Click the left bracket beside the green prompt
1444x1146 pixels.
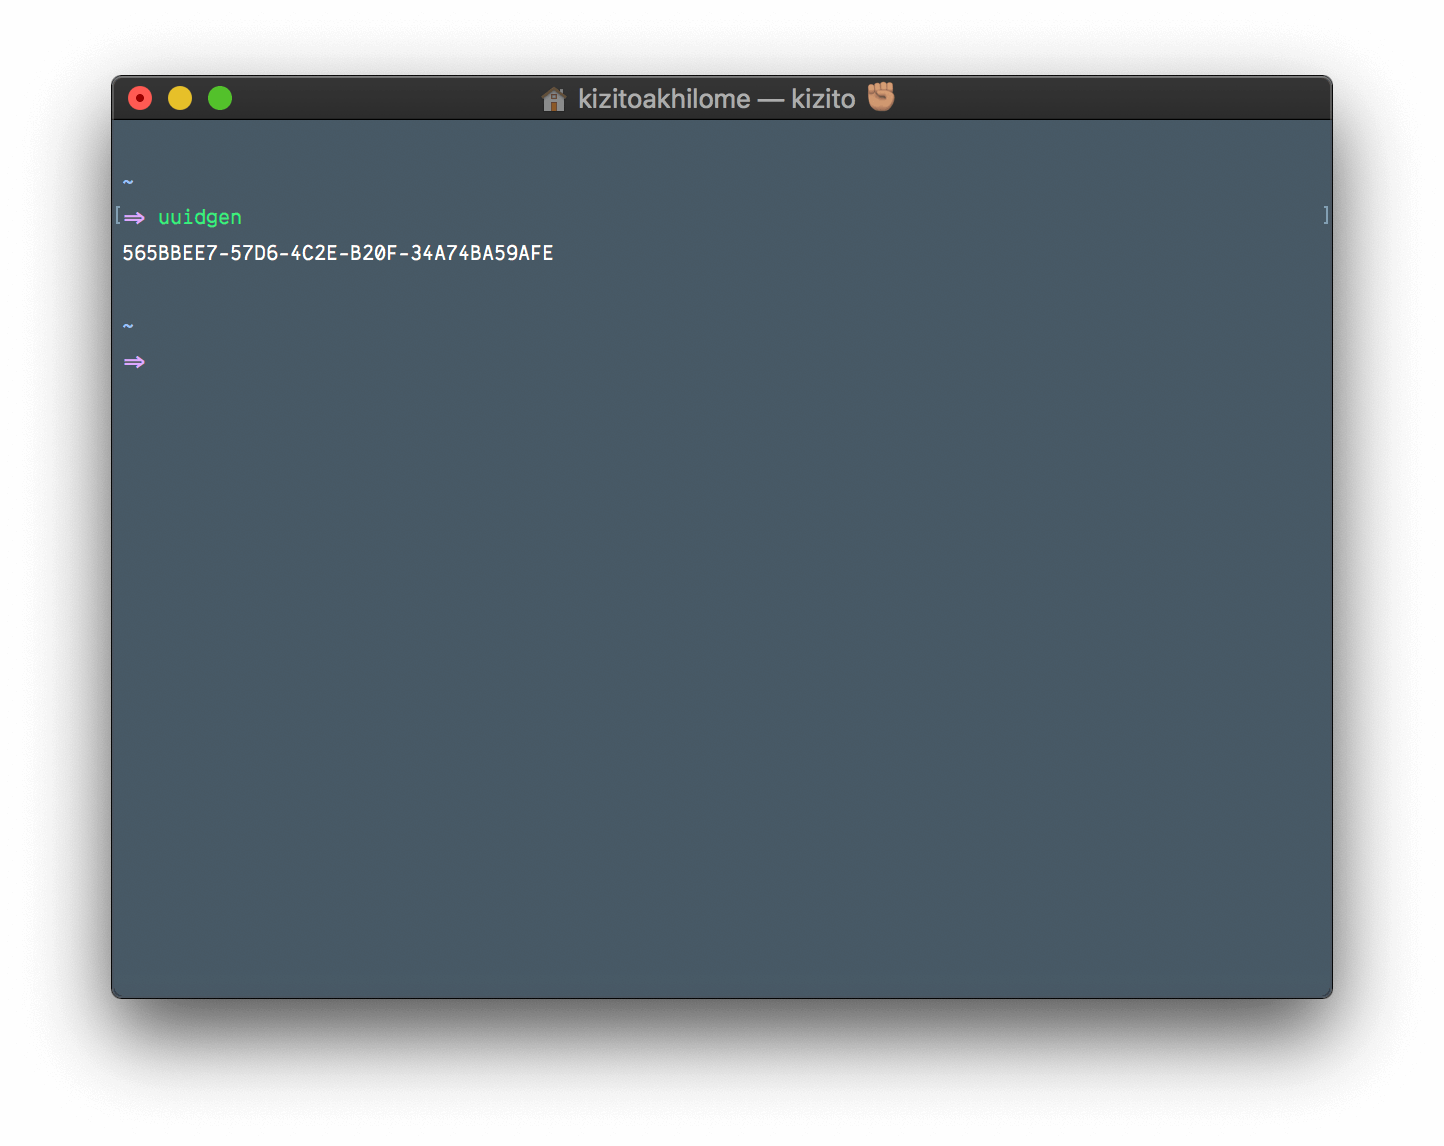click(119, 214)
